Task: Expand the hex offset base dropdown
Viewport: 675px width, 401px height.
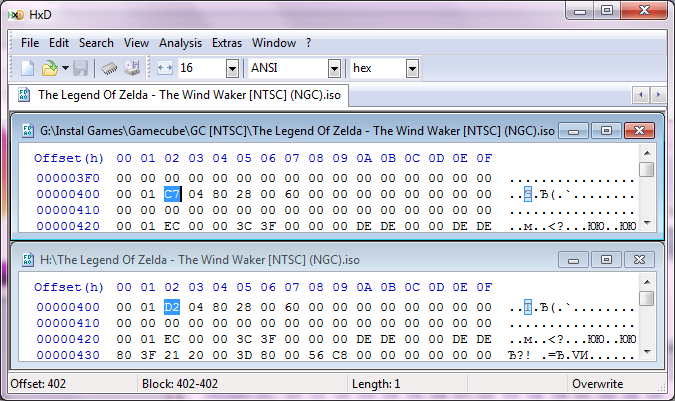Action: [412, 68]
